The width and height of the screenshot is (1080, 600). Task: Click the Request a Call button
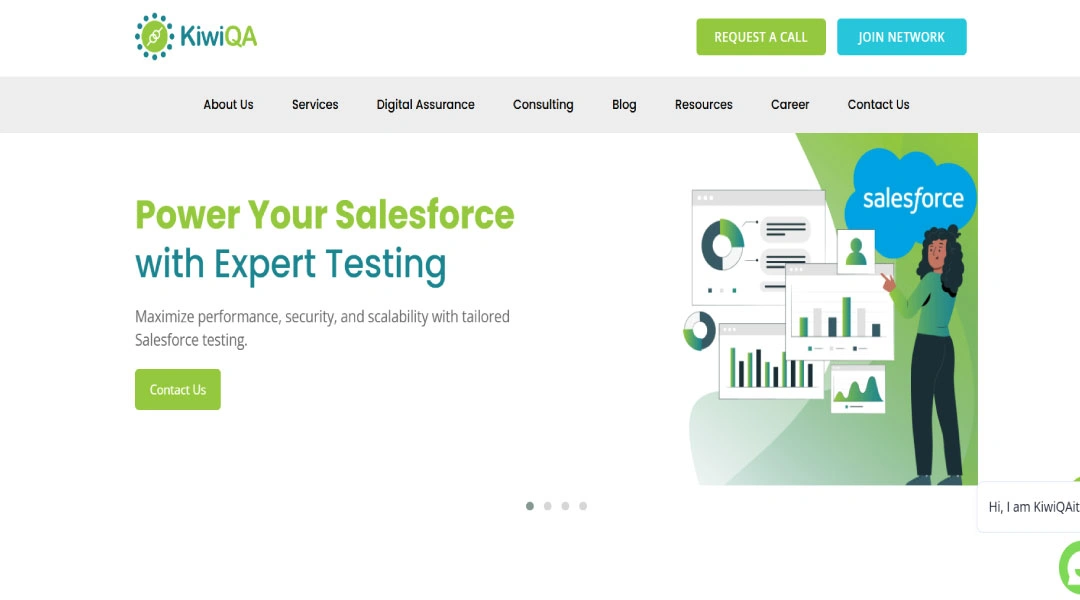pos(760,37)
